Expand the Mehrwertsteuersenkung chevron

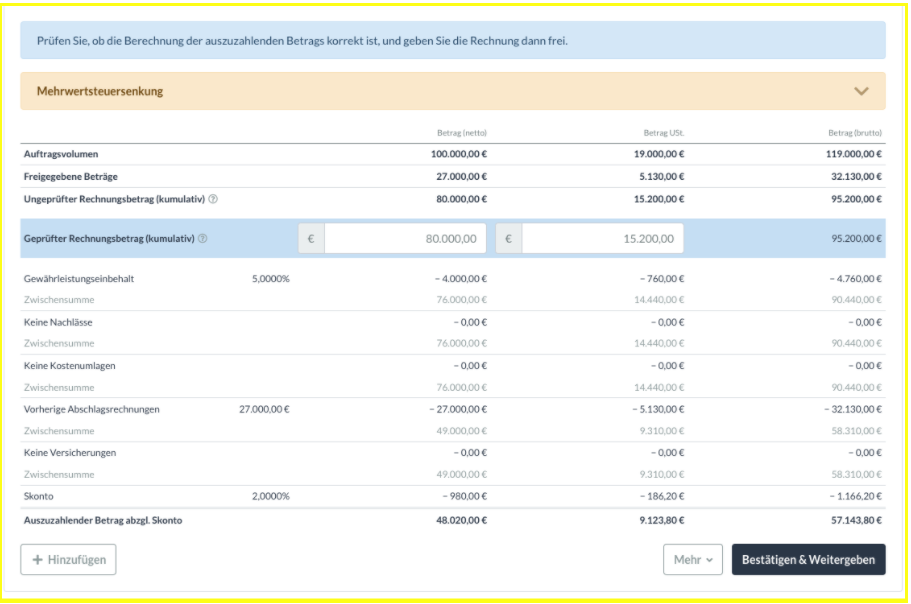pos(861,91)
